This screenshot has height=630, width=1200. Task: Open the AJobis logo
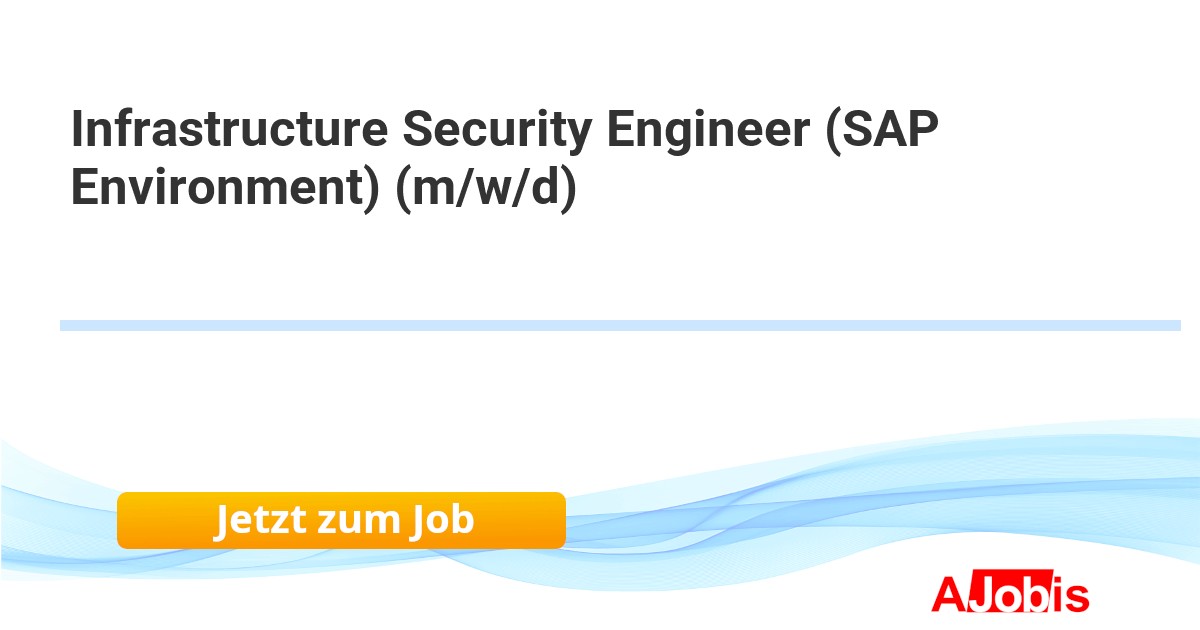click(1010, 594)
